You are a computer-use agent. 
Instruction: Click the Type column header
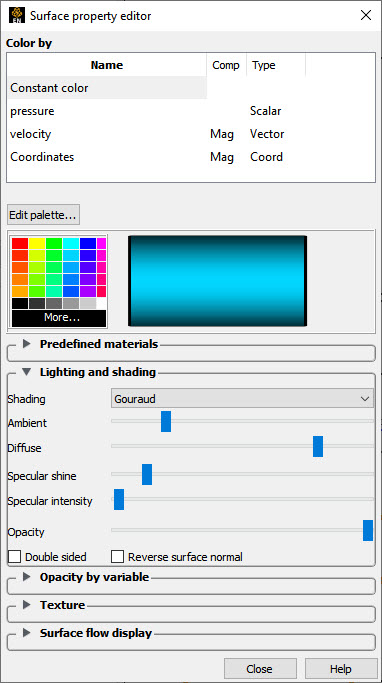[276, 65]
